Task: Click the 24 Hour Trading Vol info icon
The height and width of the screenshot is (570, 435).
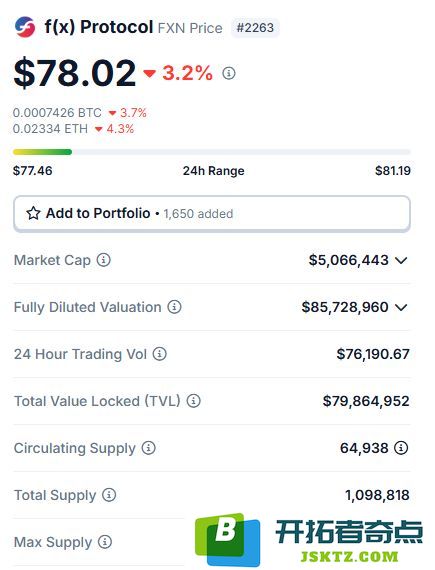Action: 160,354
